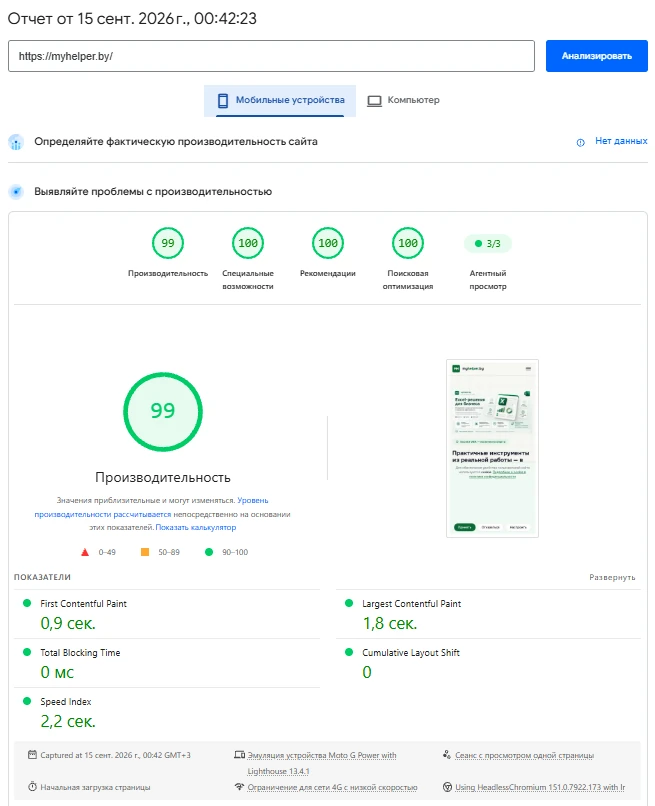Click the Captured at 15 сент. text
Image resolution: width=655 pixels, height=806 pixels.
point(115,755)
